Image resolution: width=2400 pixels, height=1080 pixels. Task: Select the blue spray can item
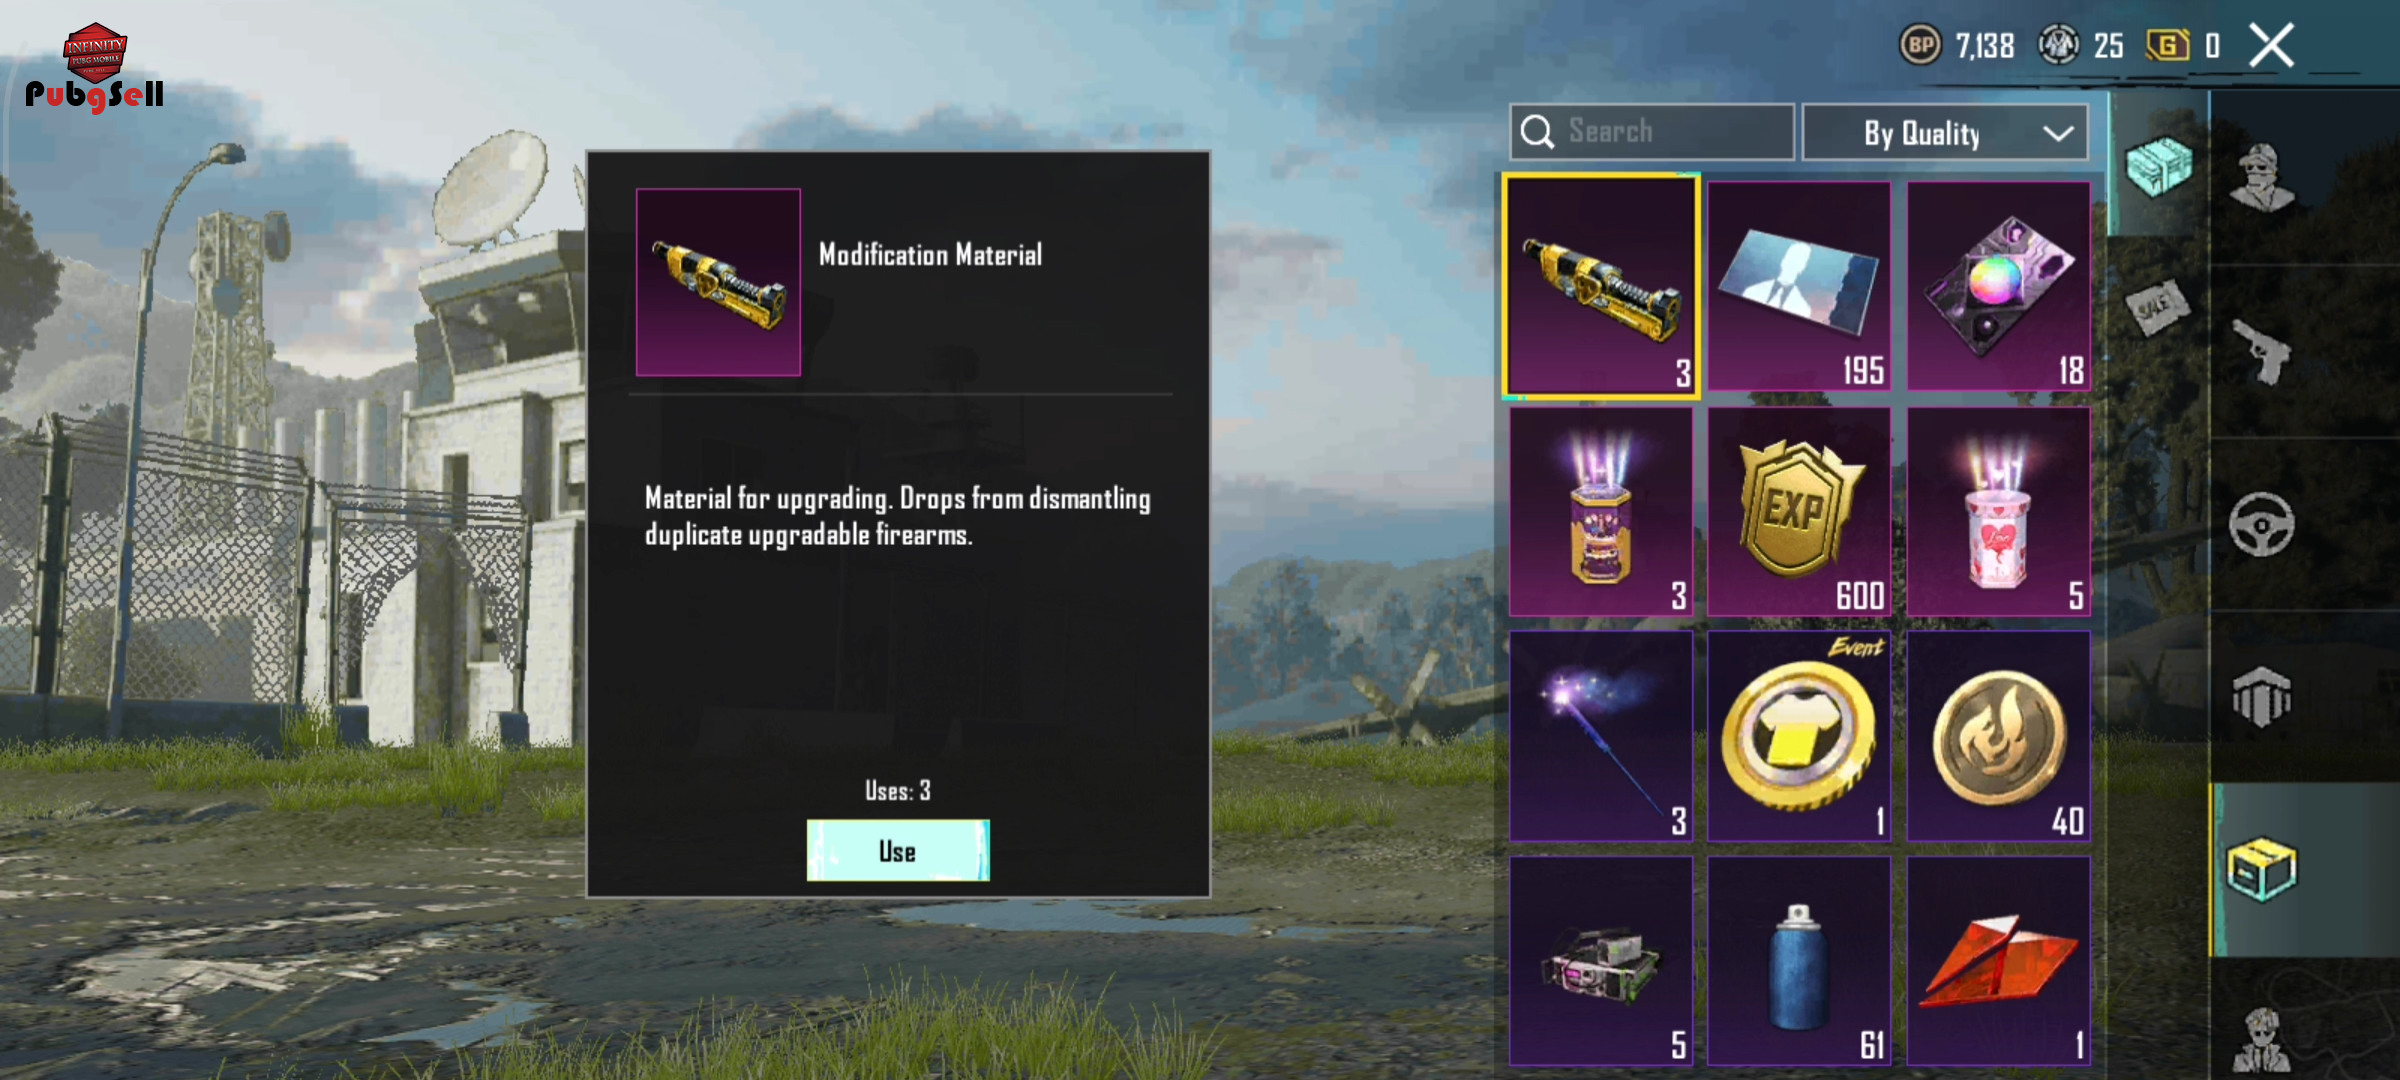click(1799, 961)
